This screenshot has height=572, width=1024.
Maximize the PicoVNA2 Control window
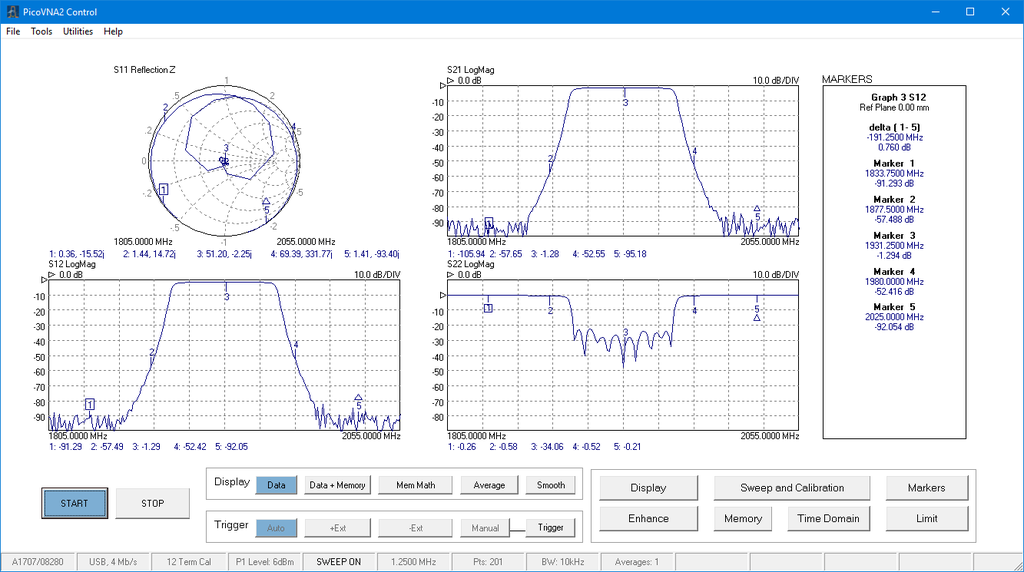click(970, 12)
